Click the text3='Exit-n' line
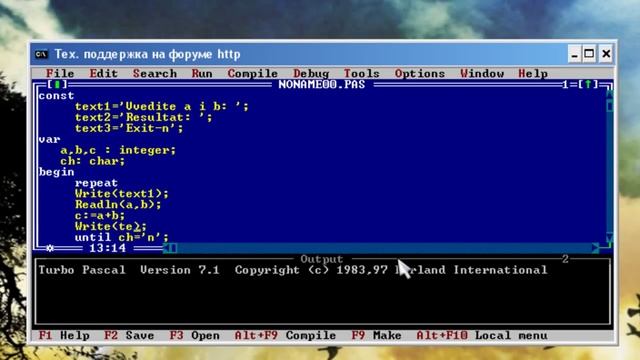 click(129, 128)
